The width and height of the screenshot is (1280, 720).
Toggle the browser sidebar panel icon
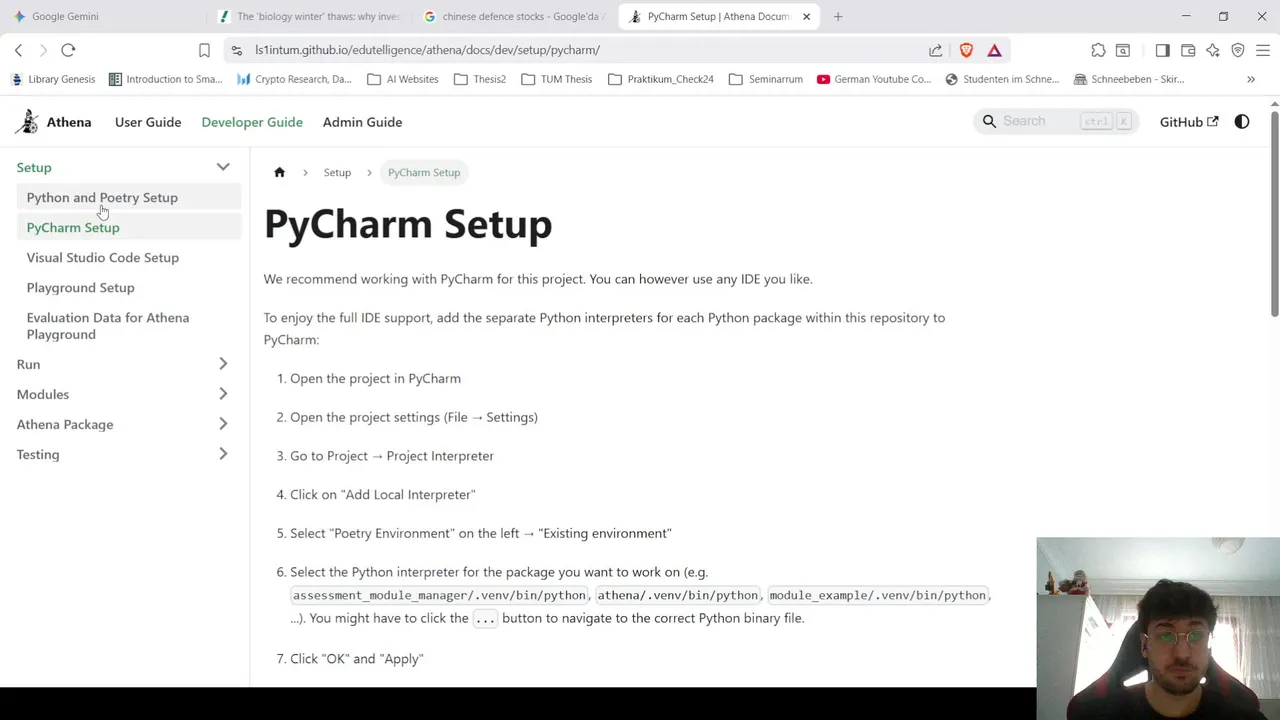pos(1162,50)
